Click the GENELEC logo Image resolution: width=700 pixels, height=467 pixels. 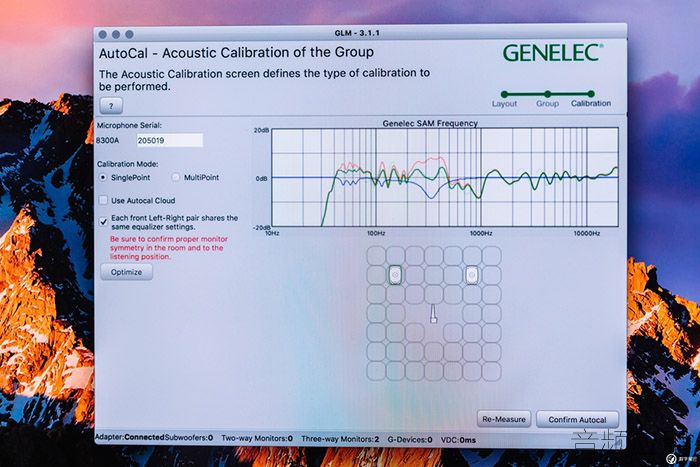553,53
